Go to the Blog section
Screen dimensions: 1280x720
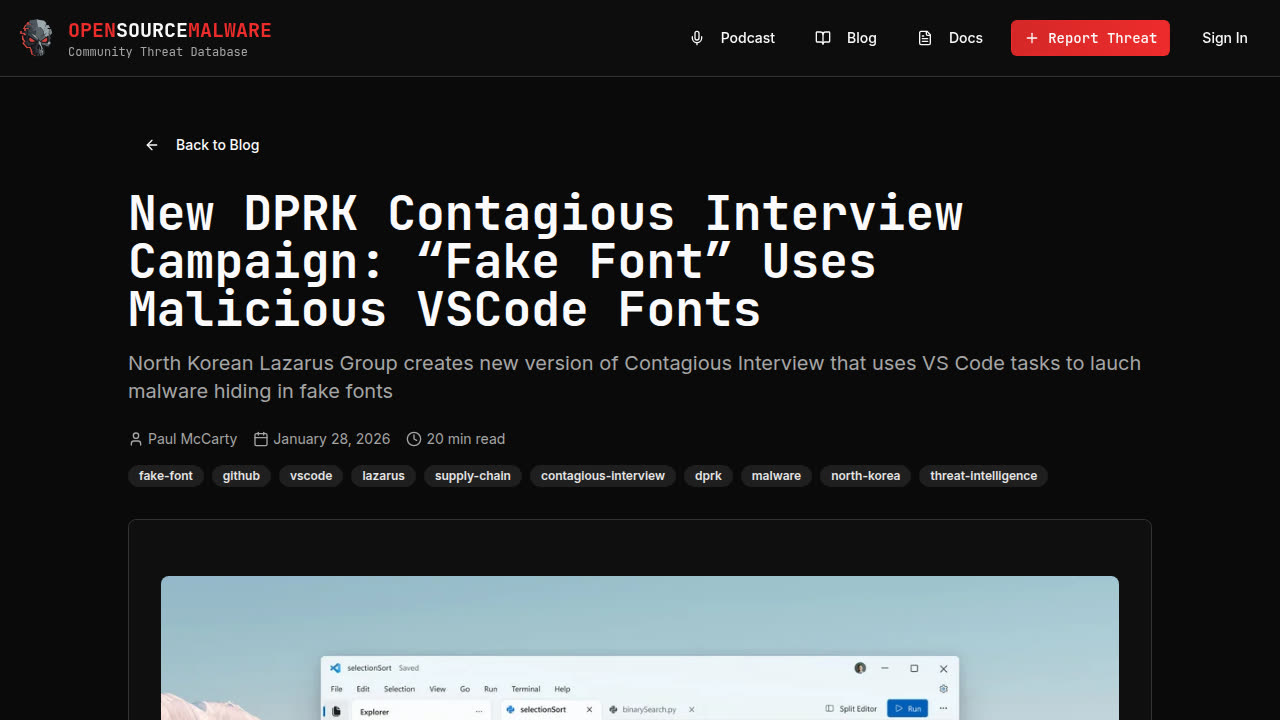(846, 38)
